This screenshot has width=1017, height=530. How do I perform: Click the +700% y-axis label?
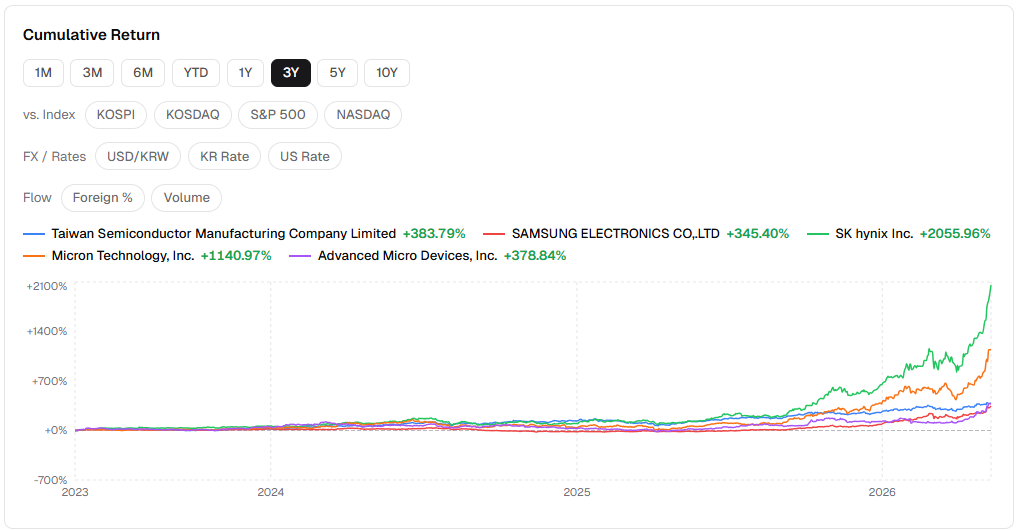tap(49, 381)
